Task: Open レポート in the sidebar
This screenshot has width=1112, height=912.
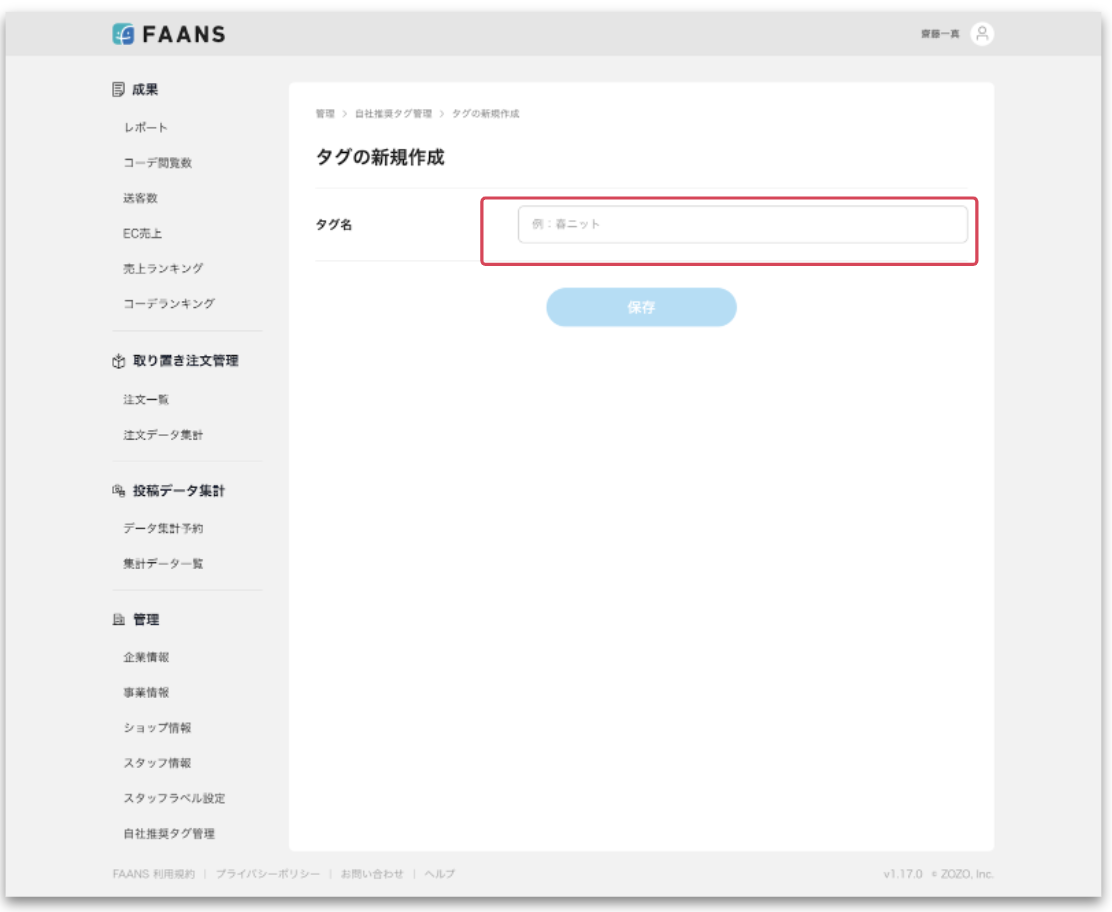Action: click(146, 128)
